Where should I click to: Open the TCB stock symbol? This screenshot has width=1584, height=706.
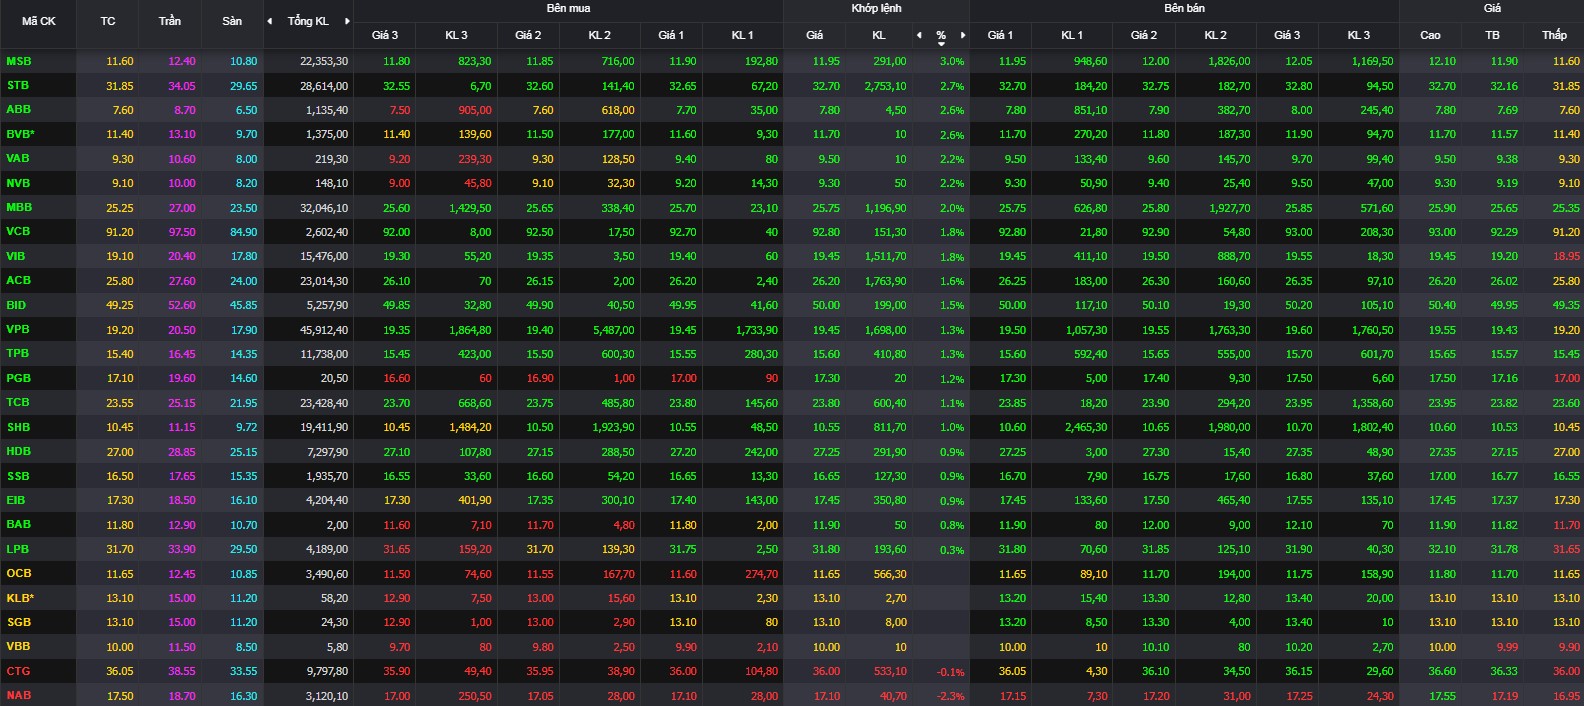pos(18,402)
